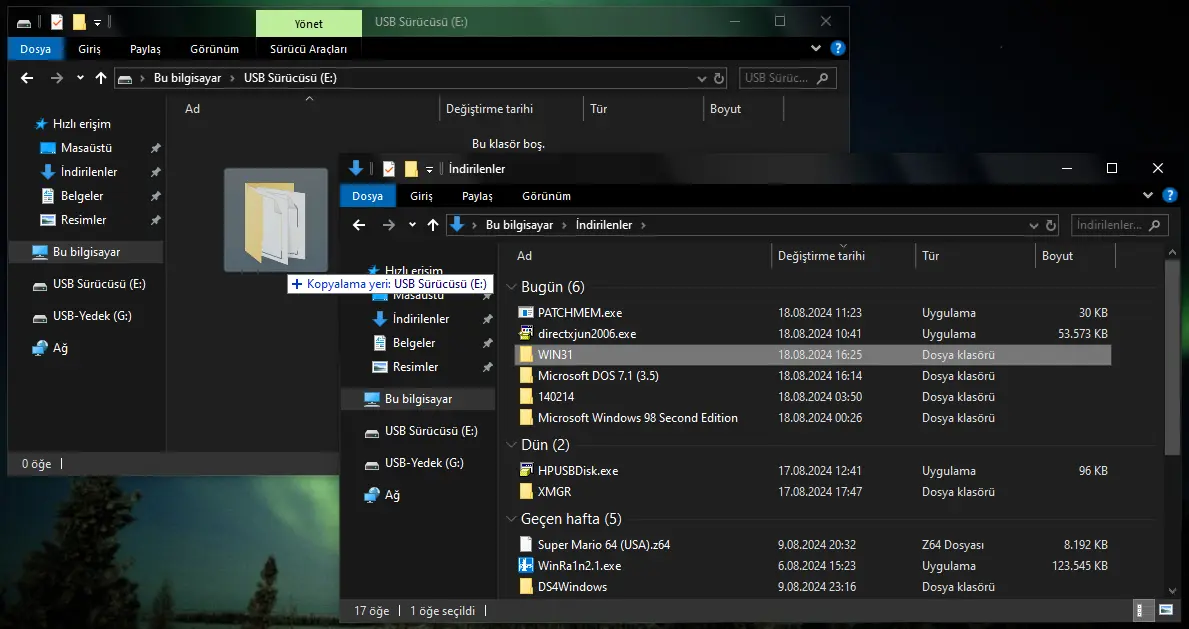
Task: Open Dosya tab in USB Sürücüsü window
Action: tap(36, 49)
